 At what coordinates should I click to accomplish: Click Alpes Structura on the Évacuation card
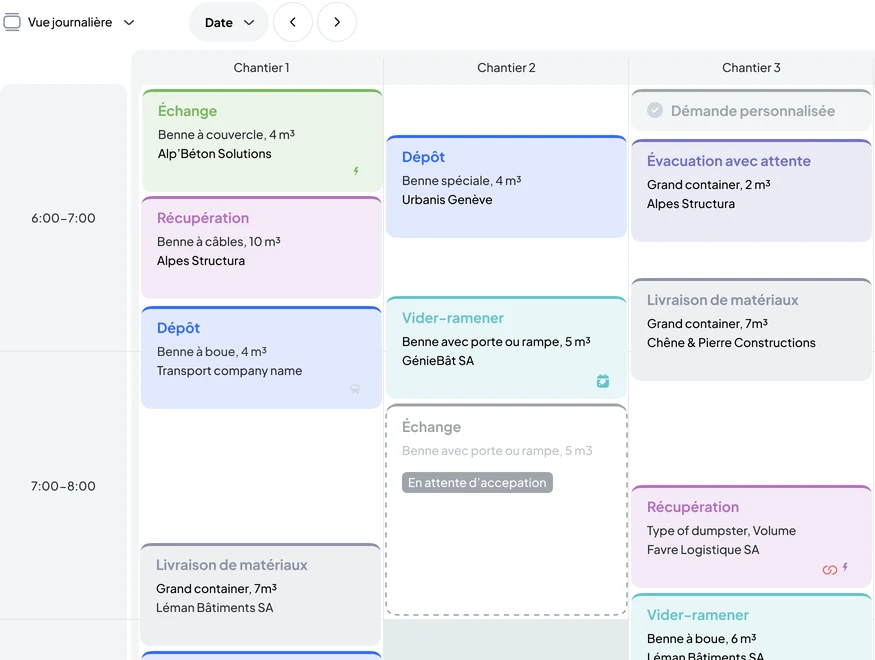click(x=691, y=204)
